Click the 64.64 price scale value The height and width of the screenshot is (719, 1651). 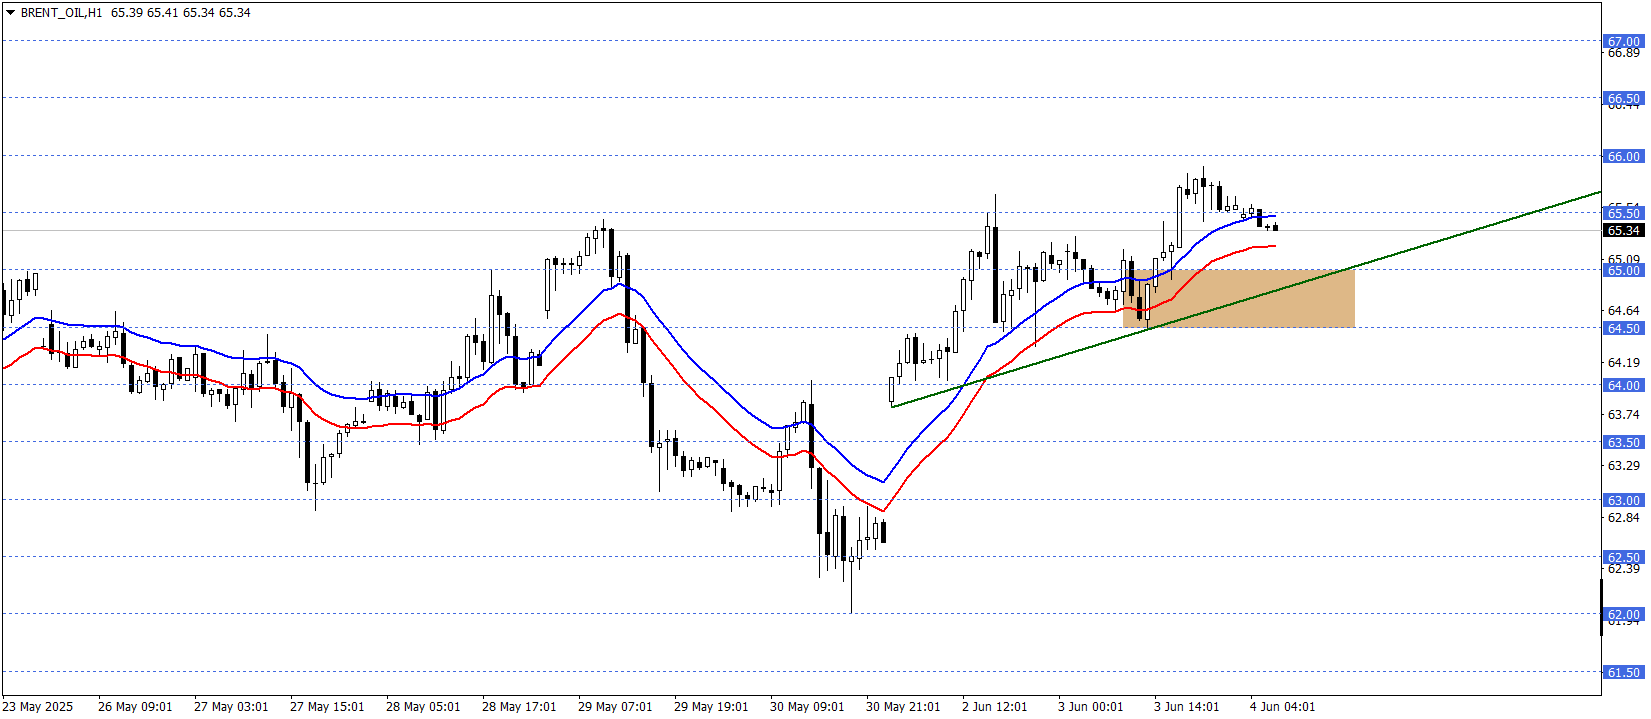(1624, 311)
